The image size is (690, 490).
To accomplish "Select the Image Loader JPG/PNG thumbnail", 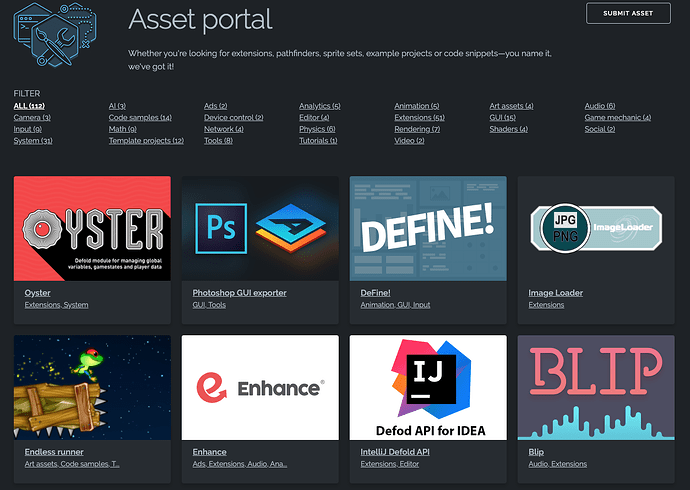I will coord(596,229).
